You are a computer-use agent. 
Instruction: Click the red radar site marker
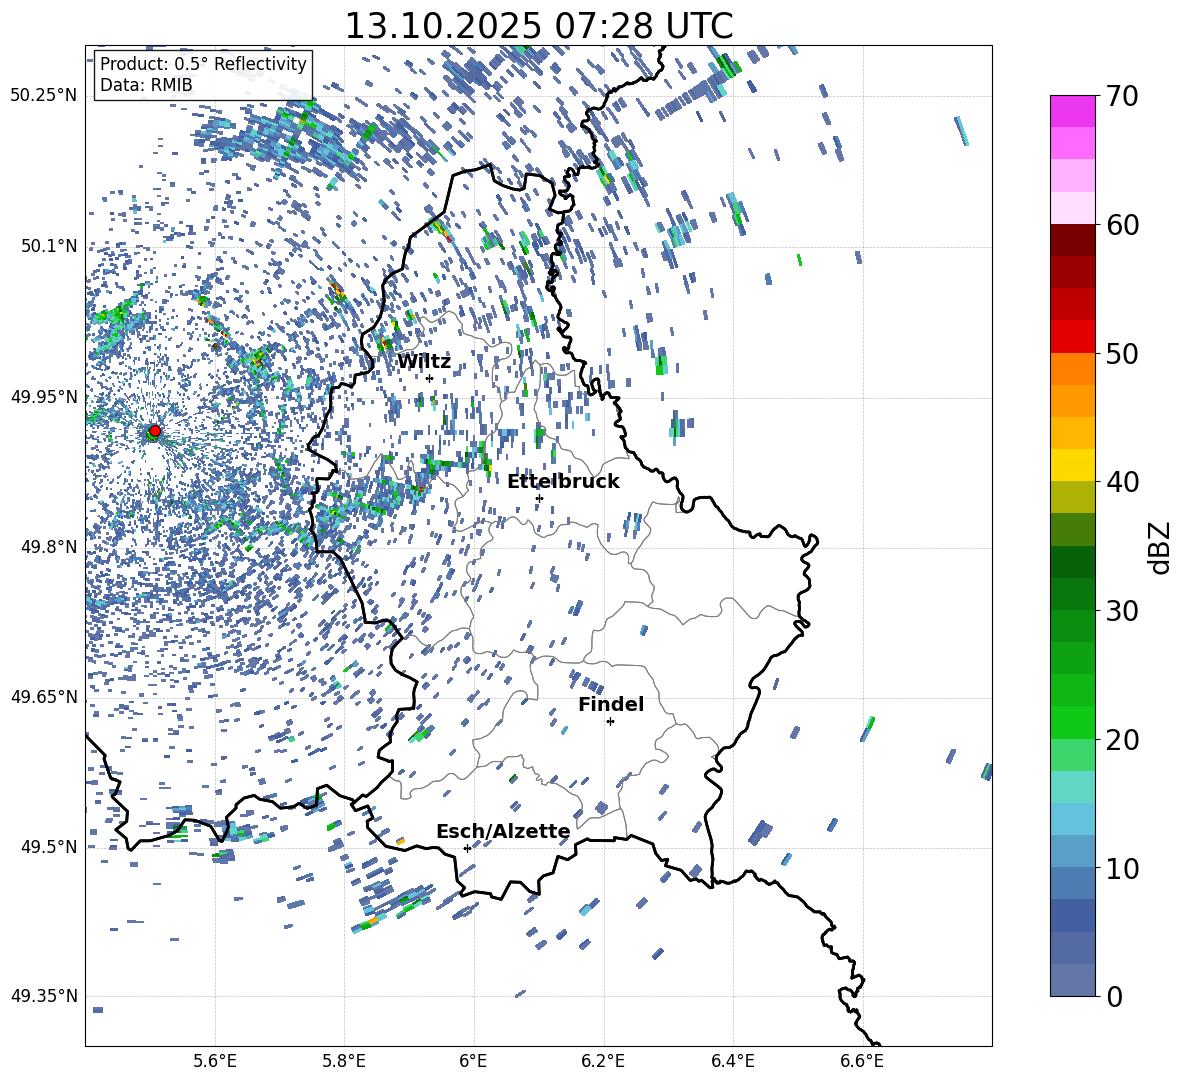coord(154,431)
